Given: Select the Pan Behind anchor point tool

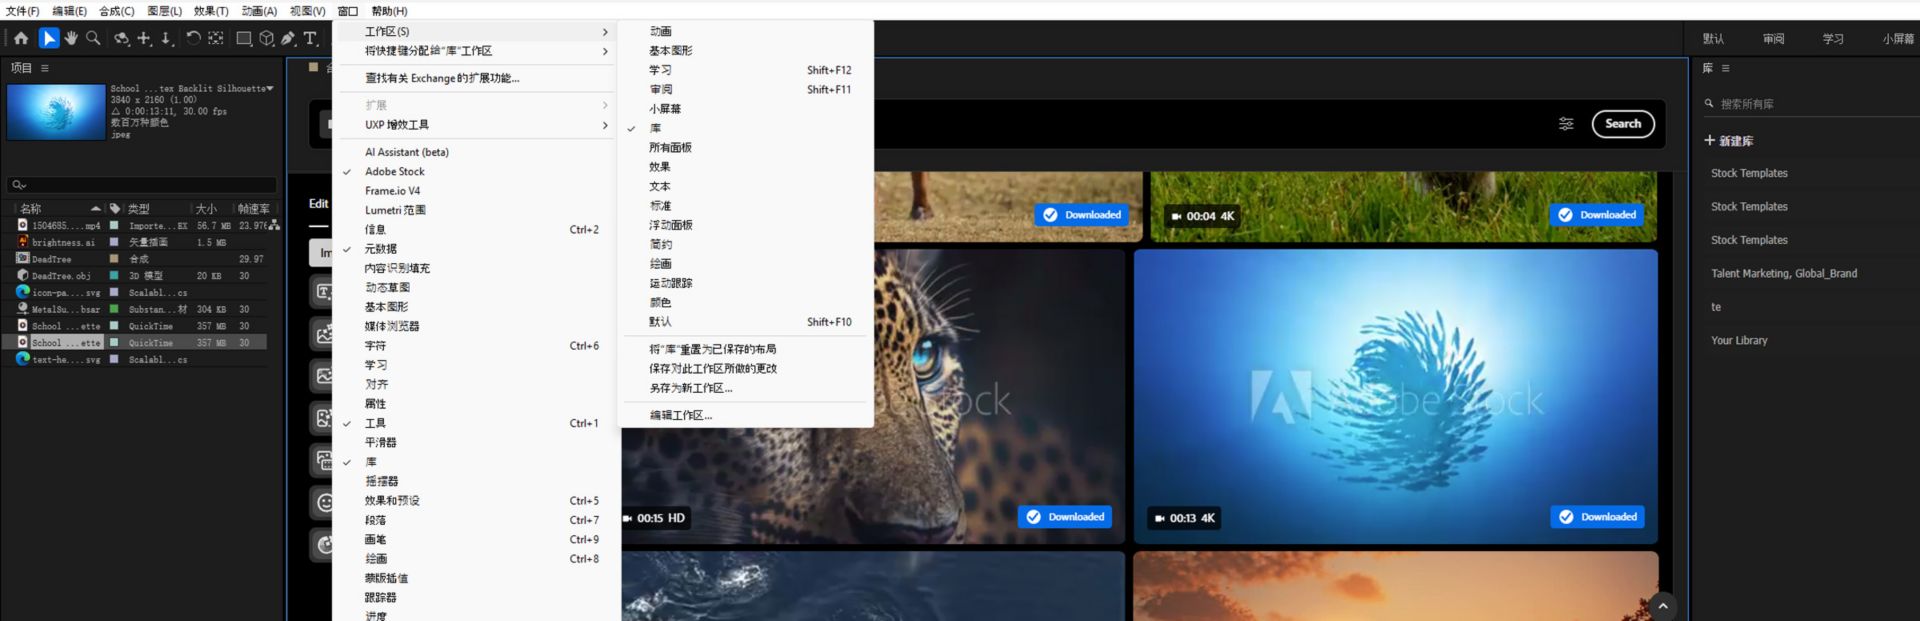Looking at the screenshot, I should (215, 38).
